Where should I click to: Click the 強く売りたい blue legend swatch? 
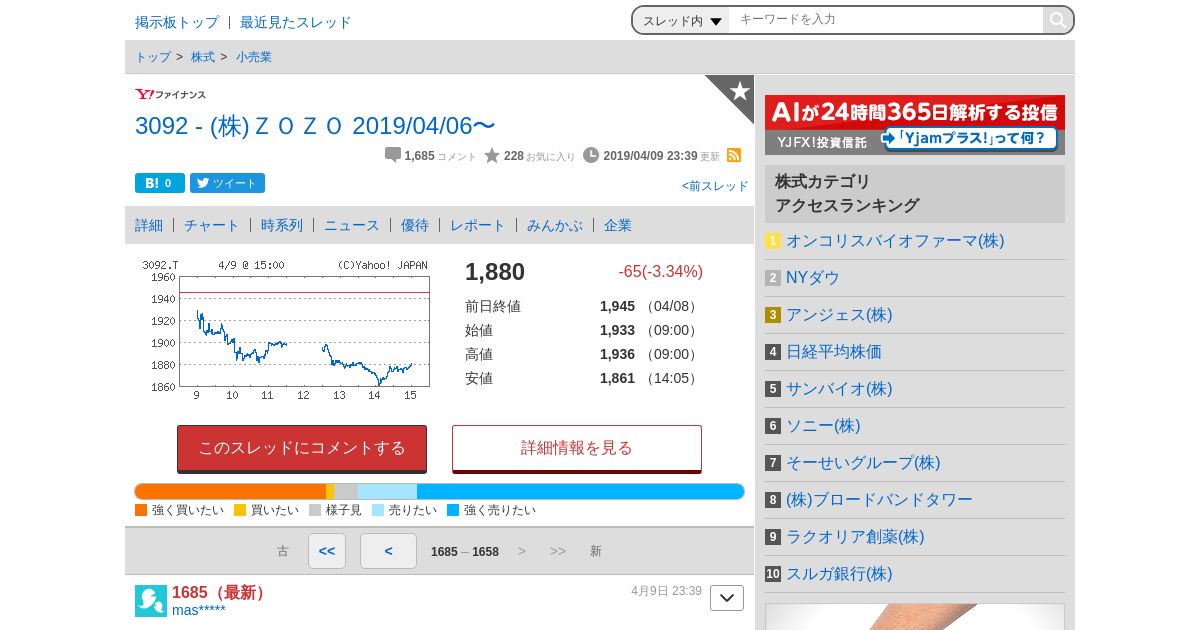(453, 510)
